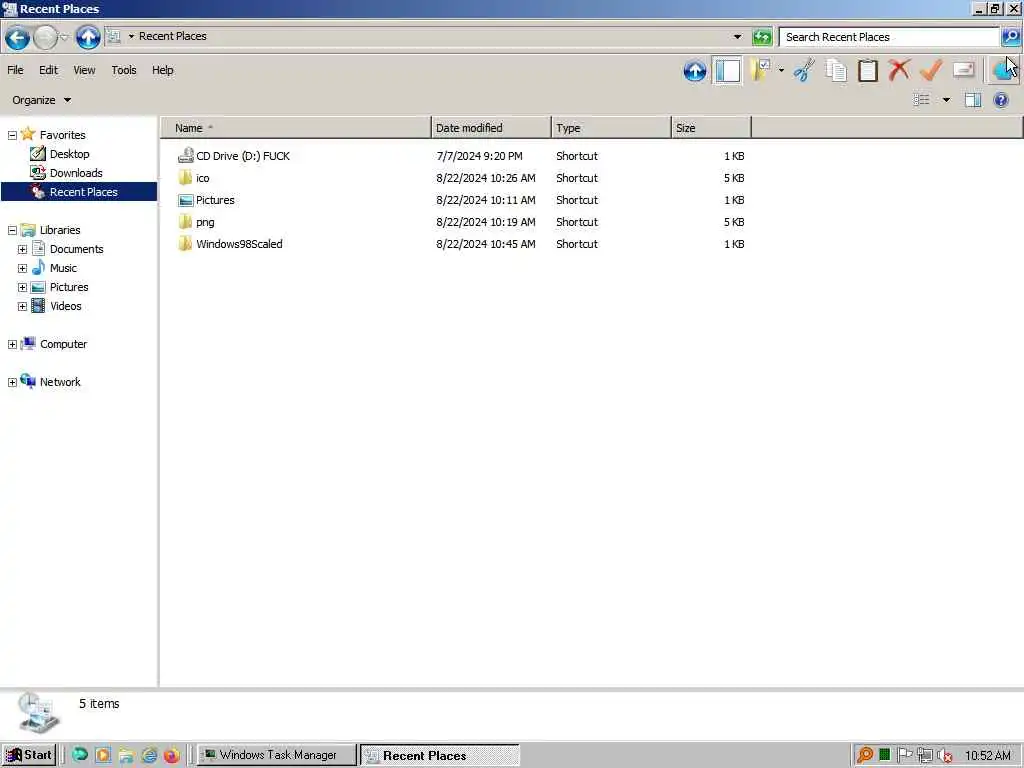The image size is (1024, 768).
Task: Click the blue Up-one-level toolbar icon
Action: click(695, 71)
